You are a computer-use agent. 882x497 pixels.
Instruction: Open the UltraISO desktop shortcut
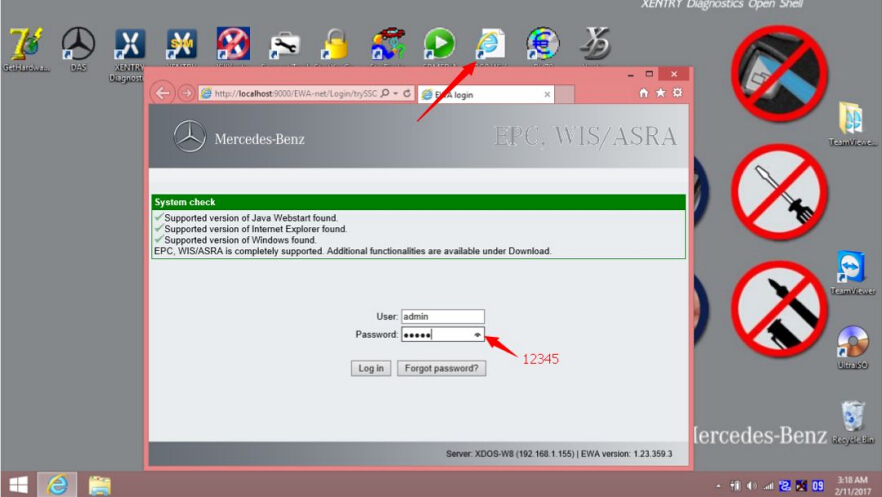tap(852, 344)
